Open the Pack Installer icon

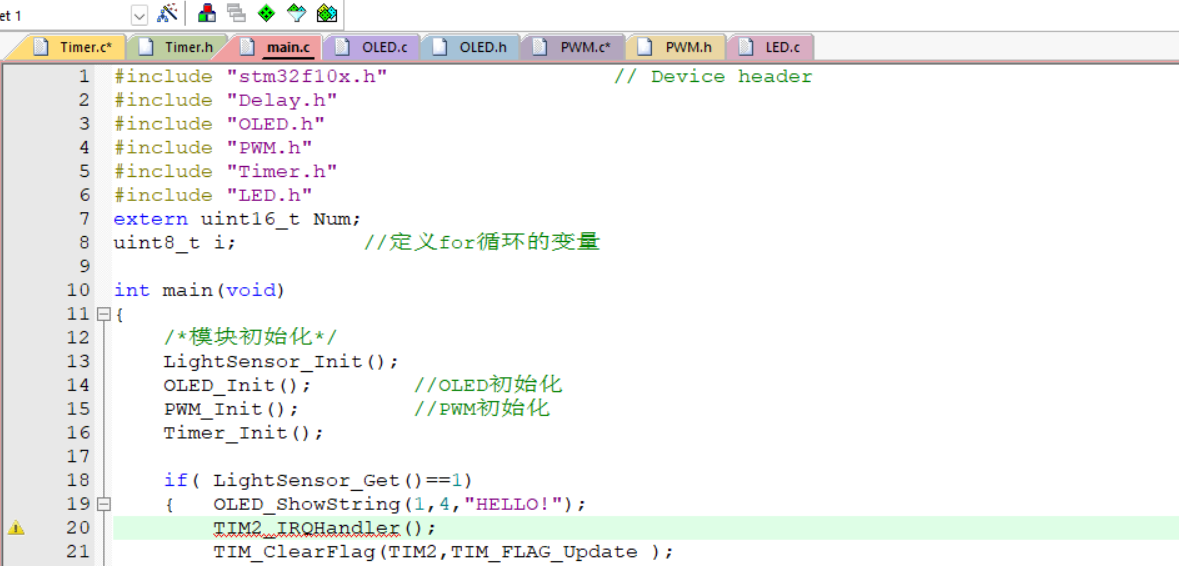(x=326, y=14)
